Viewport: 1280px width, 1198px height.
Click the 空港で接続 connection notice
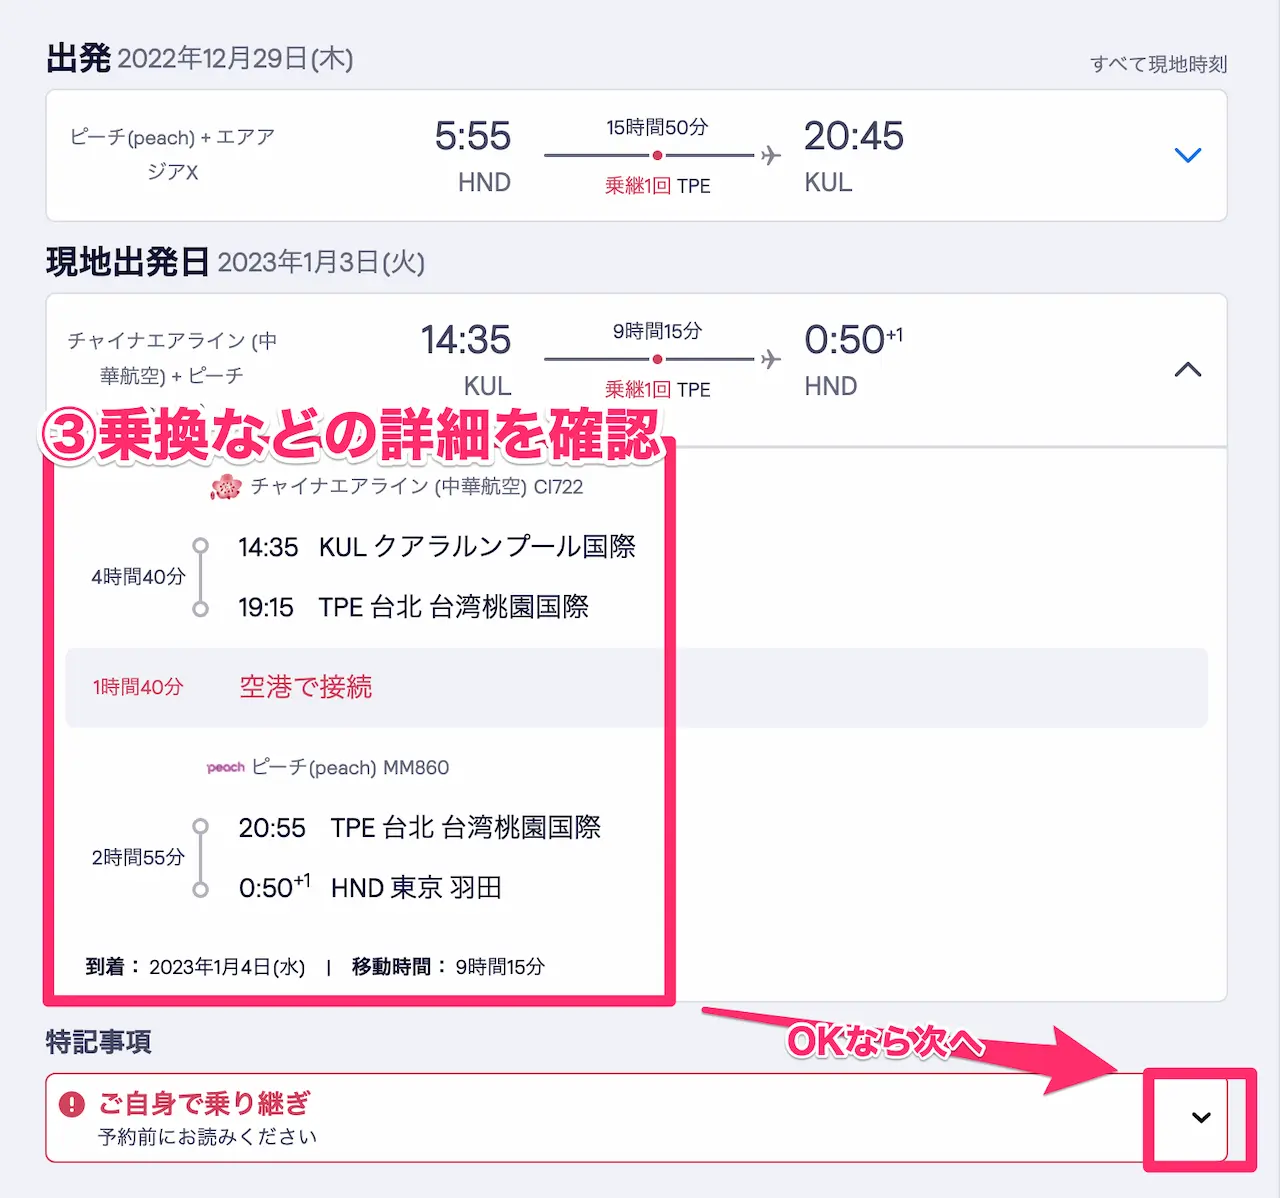306,687
